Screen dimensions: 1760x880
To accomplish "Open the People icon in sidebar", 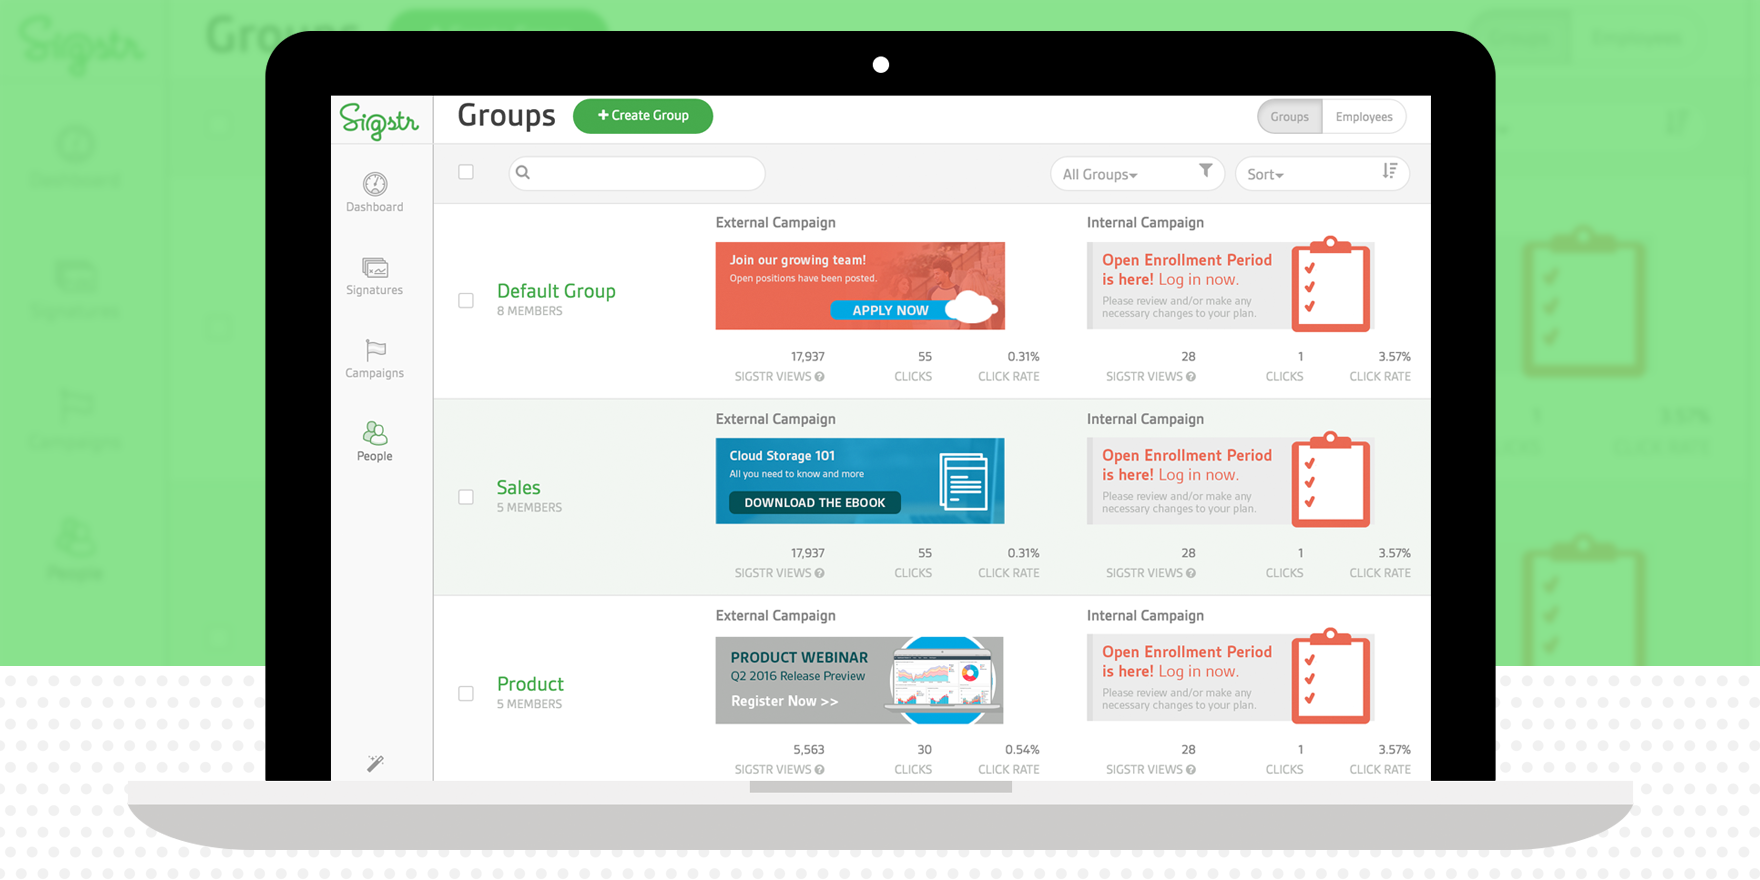I will click(375, 433).
